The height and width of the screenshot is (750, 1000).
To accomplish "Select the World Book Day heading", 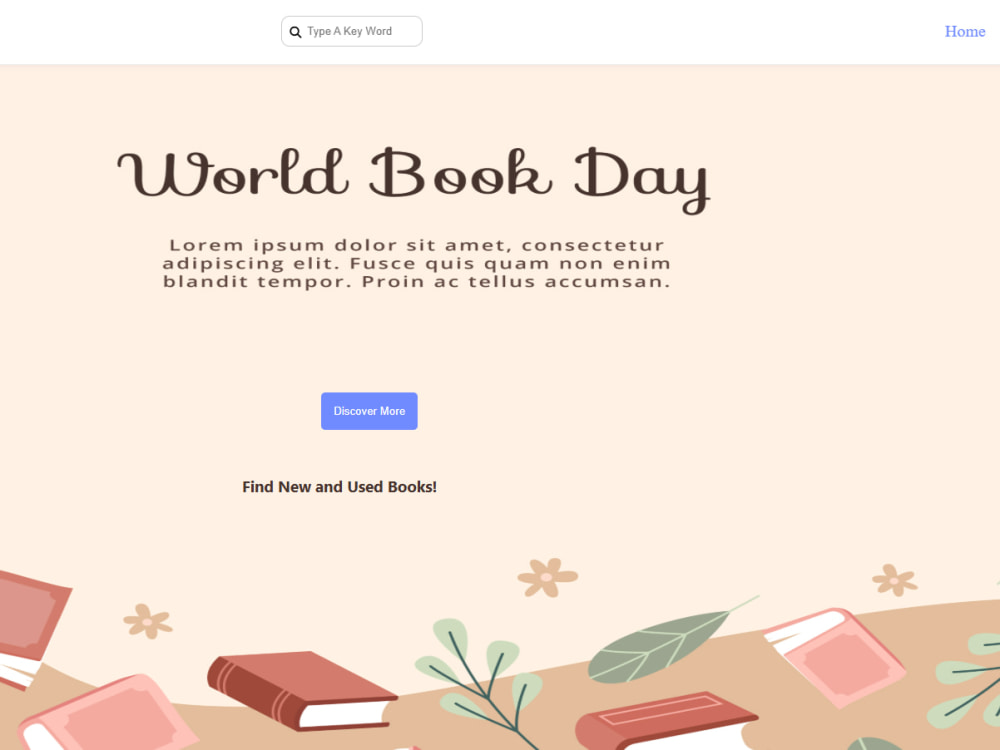I will (x=413, y=179).
